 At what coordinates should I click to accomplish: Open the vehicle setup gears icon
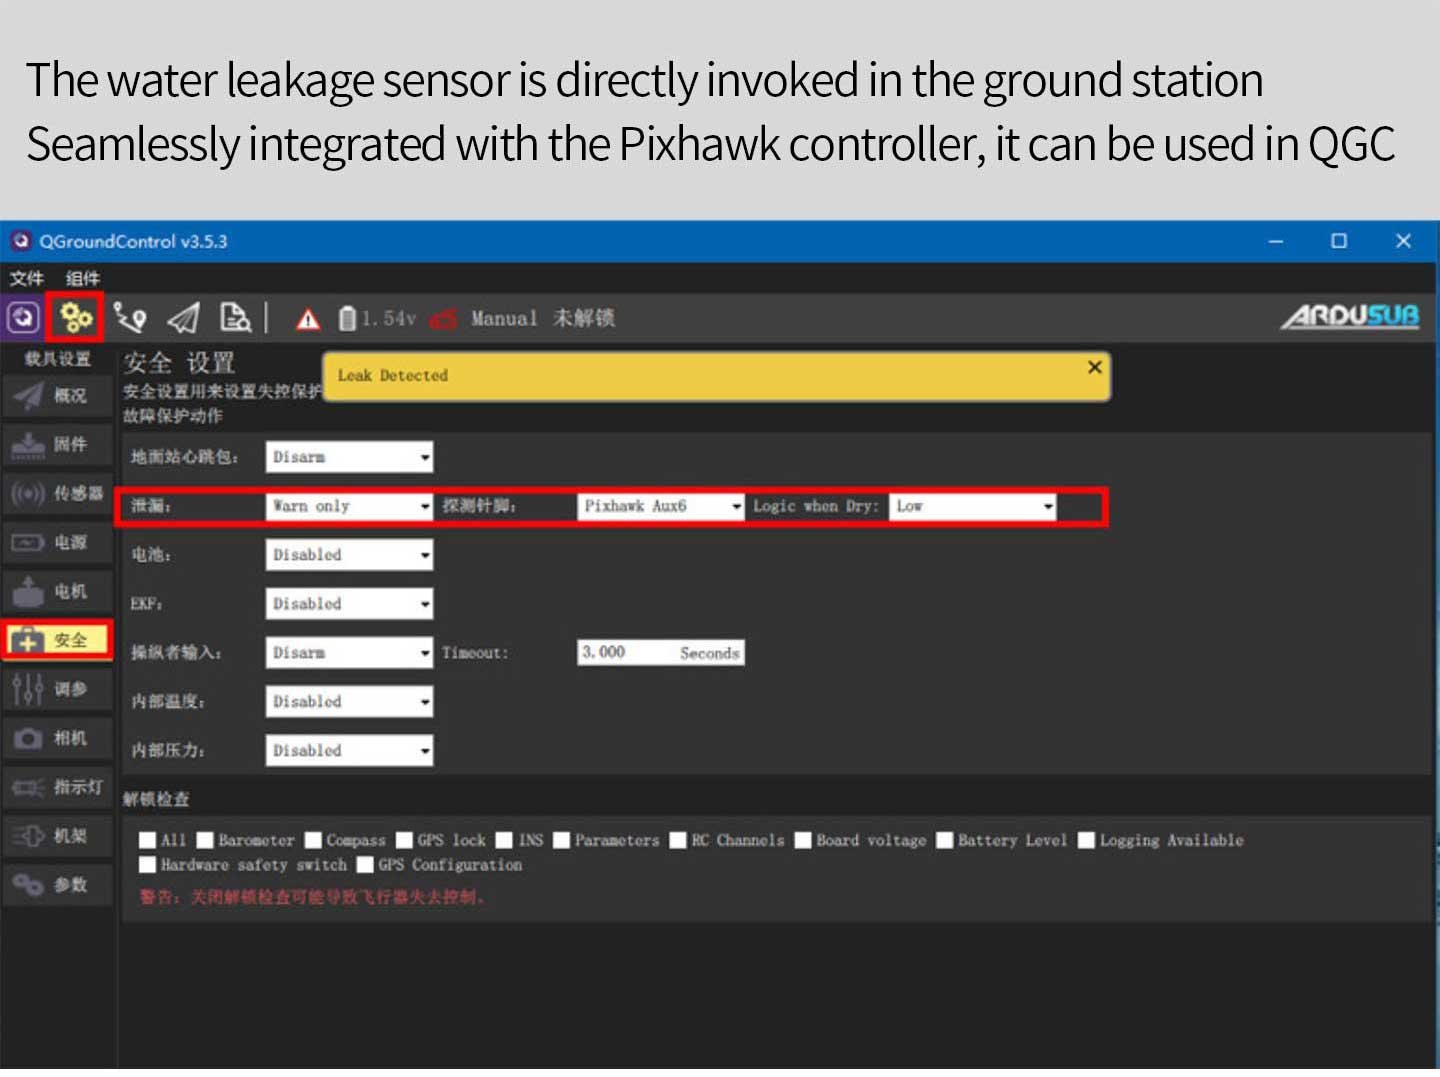76,318
